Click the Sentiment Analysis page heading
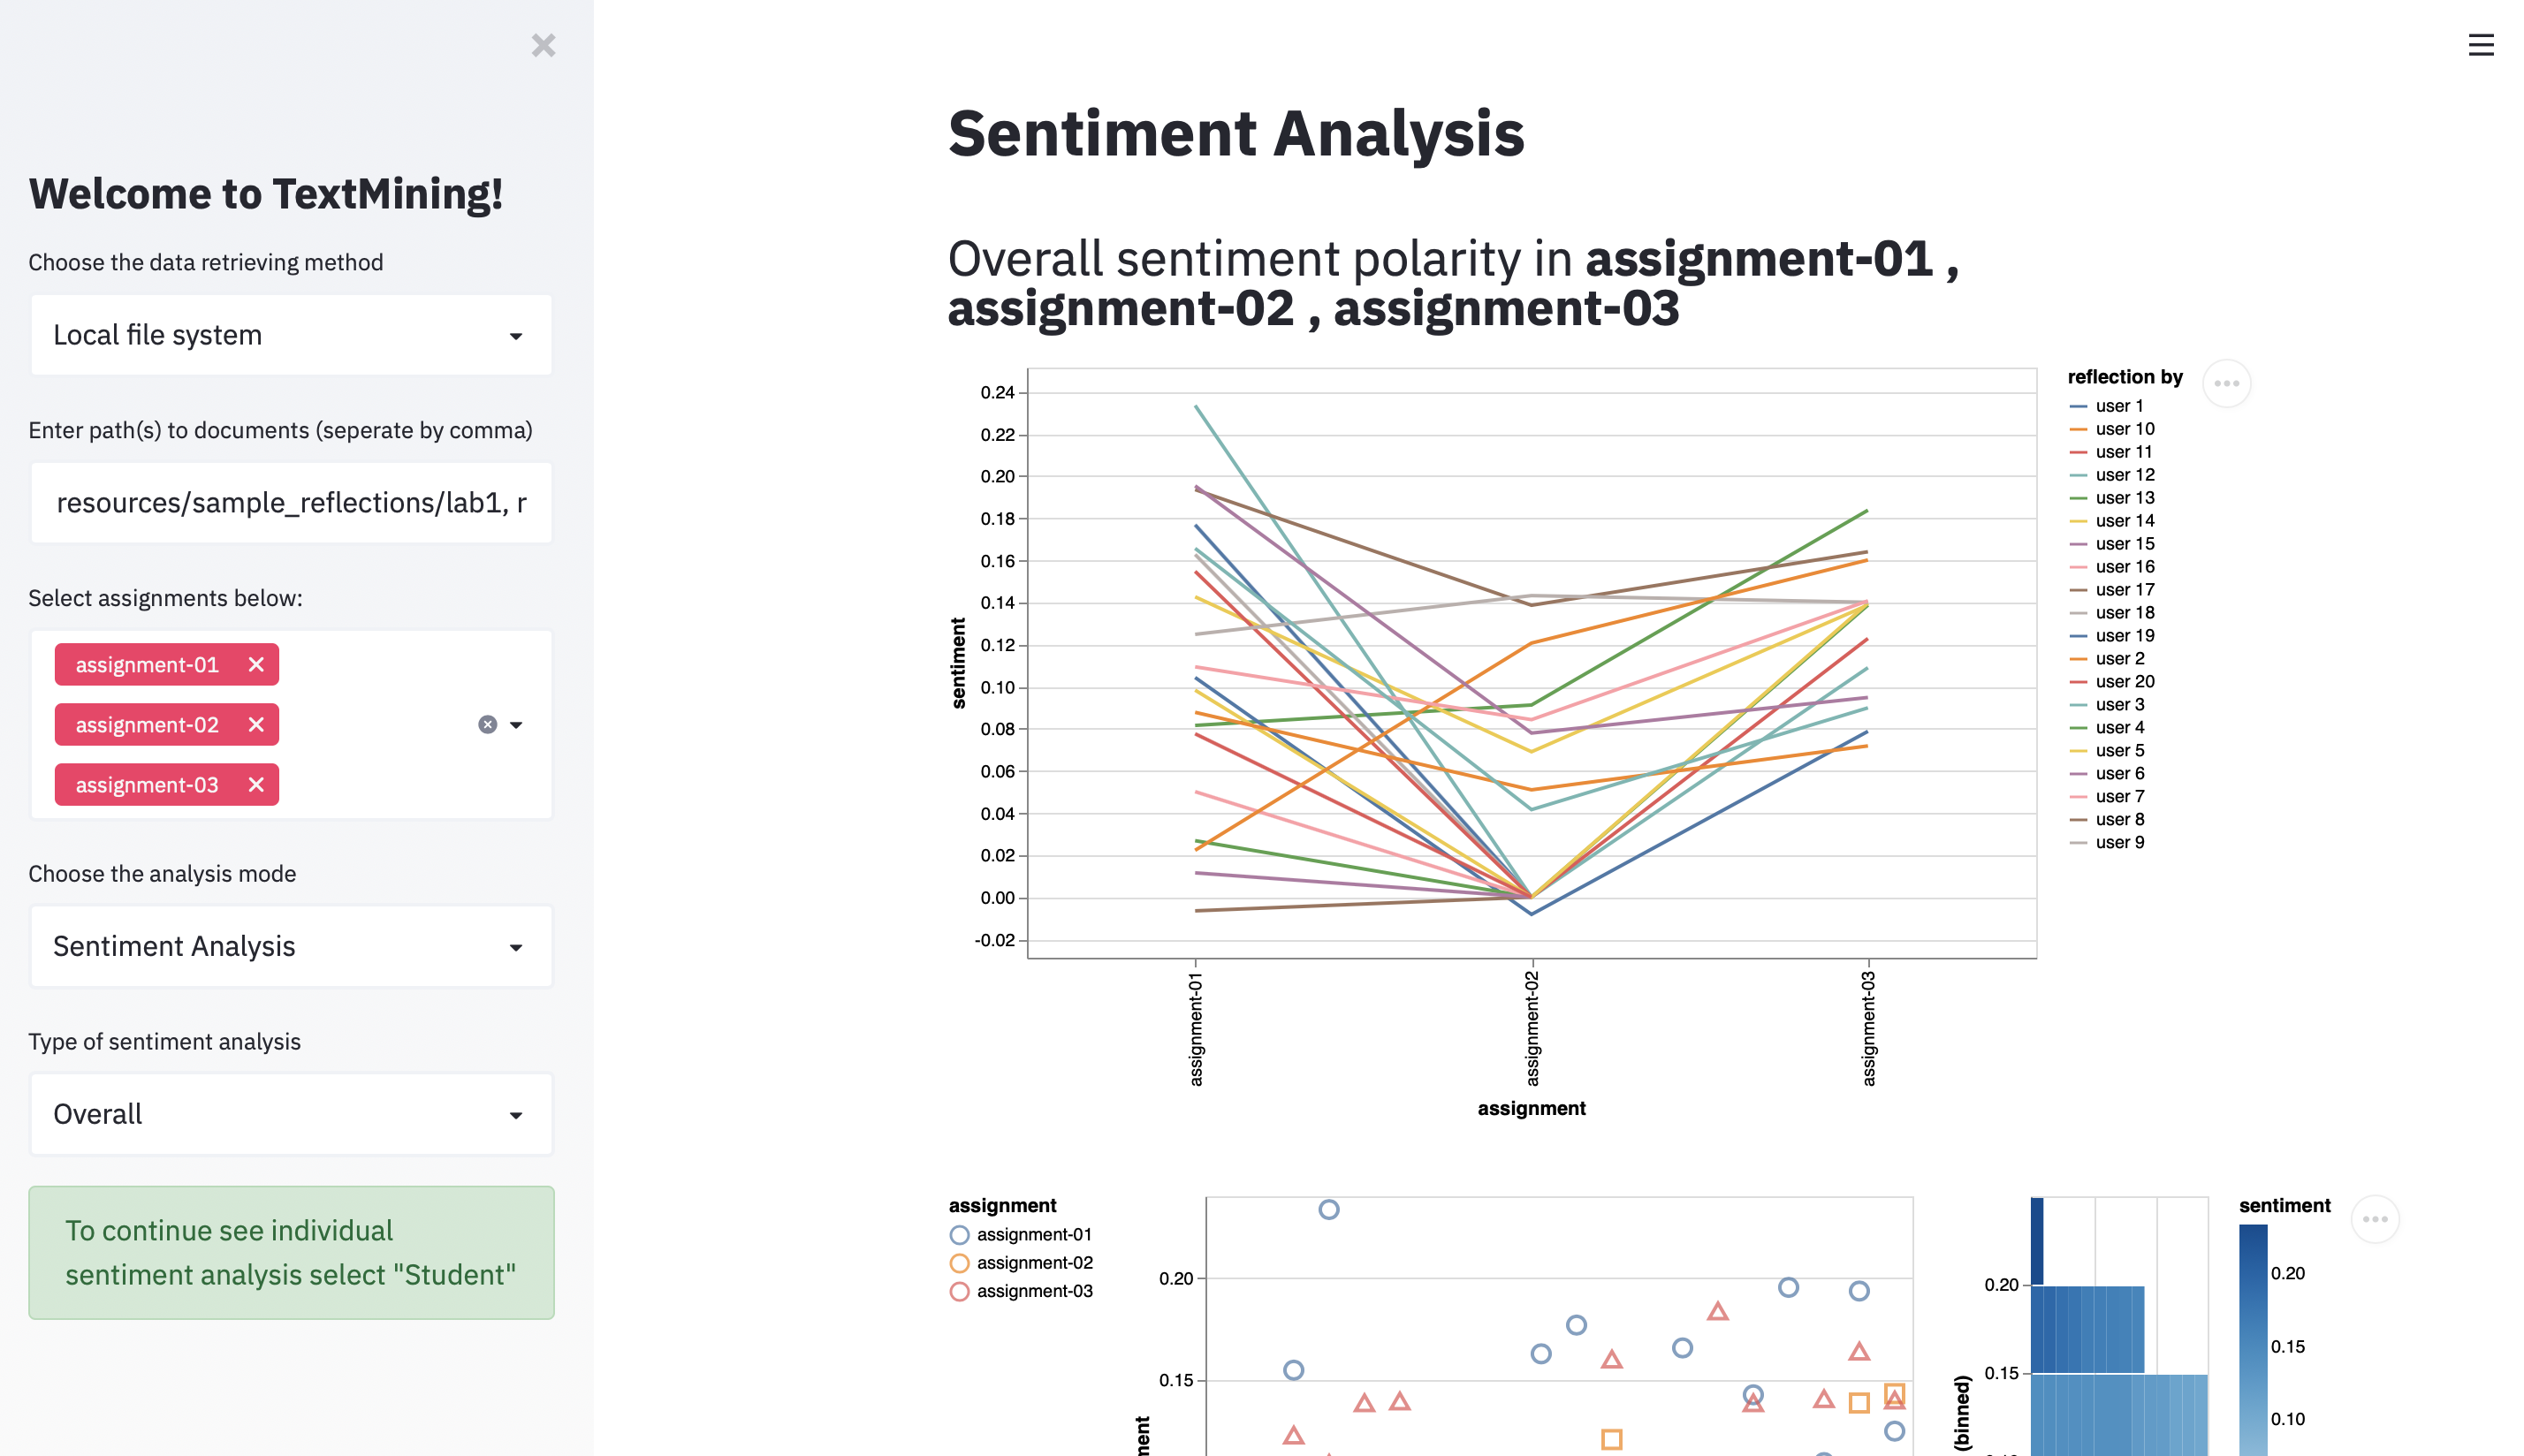This screenshot has width=2524, height=1456. [1236, 134]
